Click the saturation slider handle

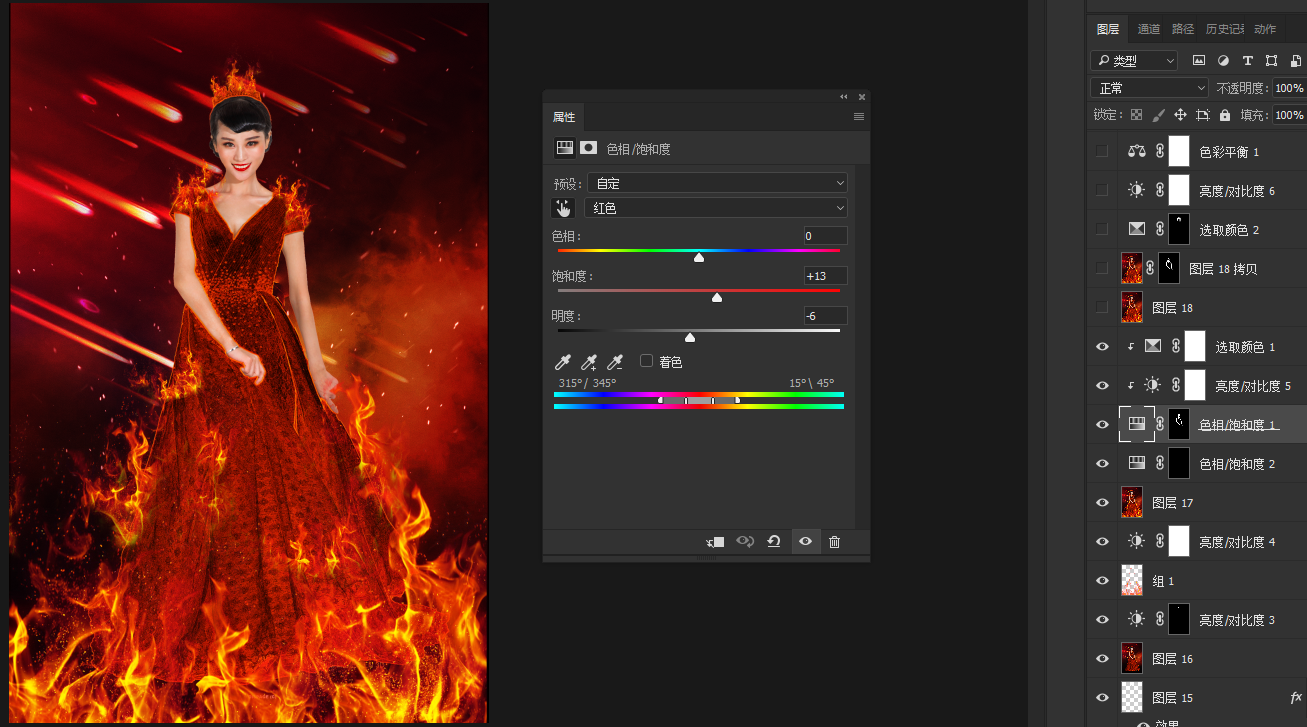pos(717,297)
